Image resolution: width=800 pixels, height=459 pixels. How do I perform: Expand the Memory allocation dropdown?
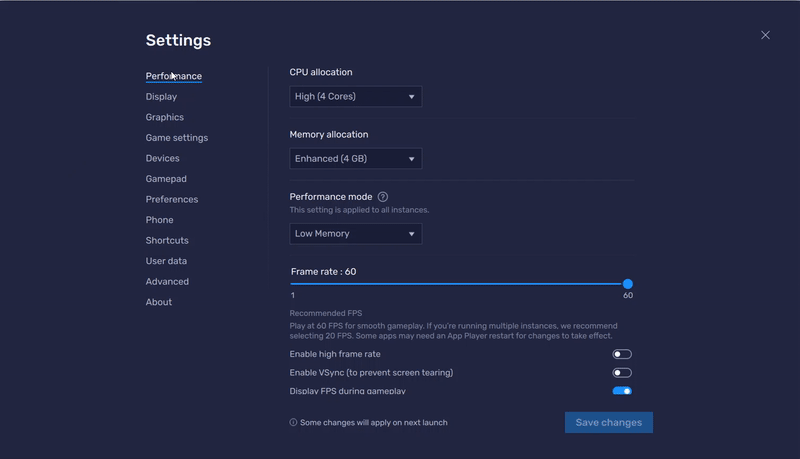tap(356, 159)
